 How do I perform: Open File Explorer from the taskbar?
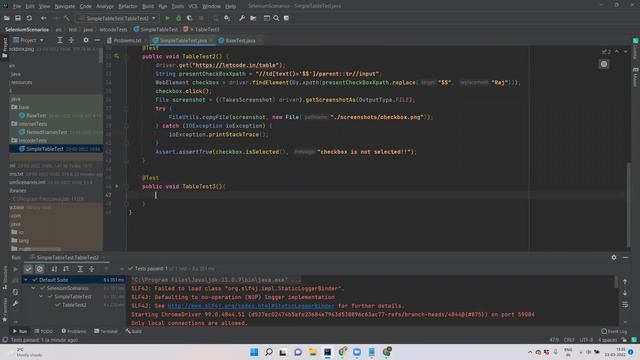(x=313, y=352)
